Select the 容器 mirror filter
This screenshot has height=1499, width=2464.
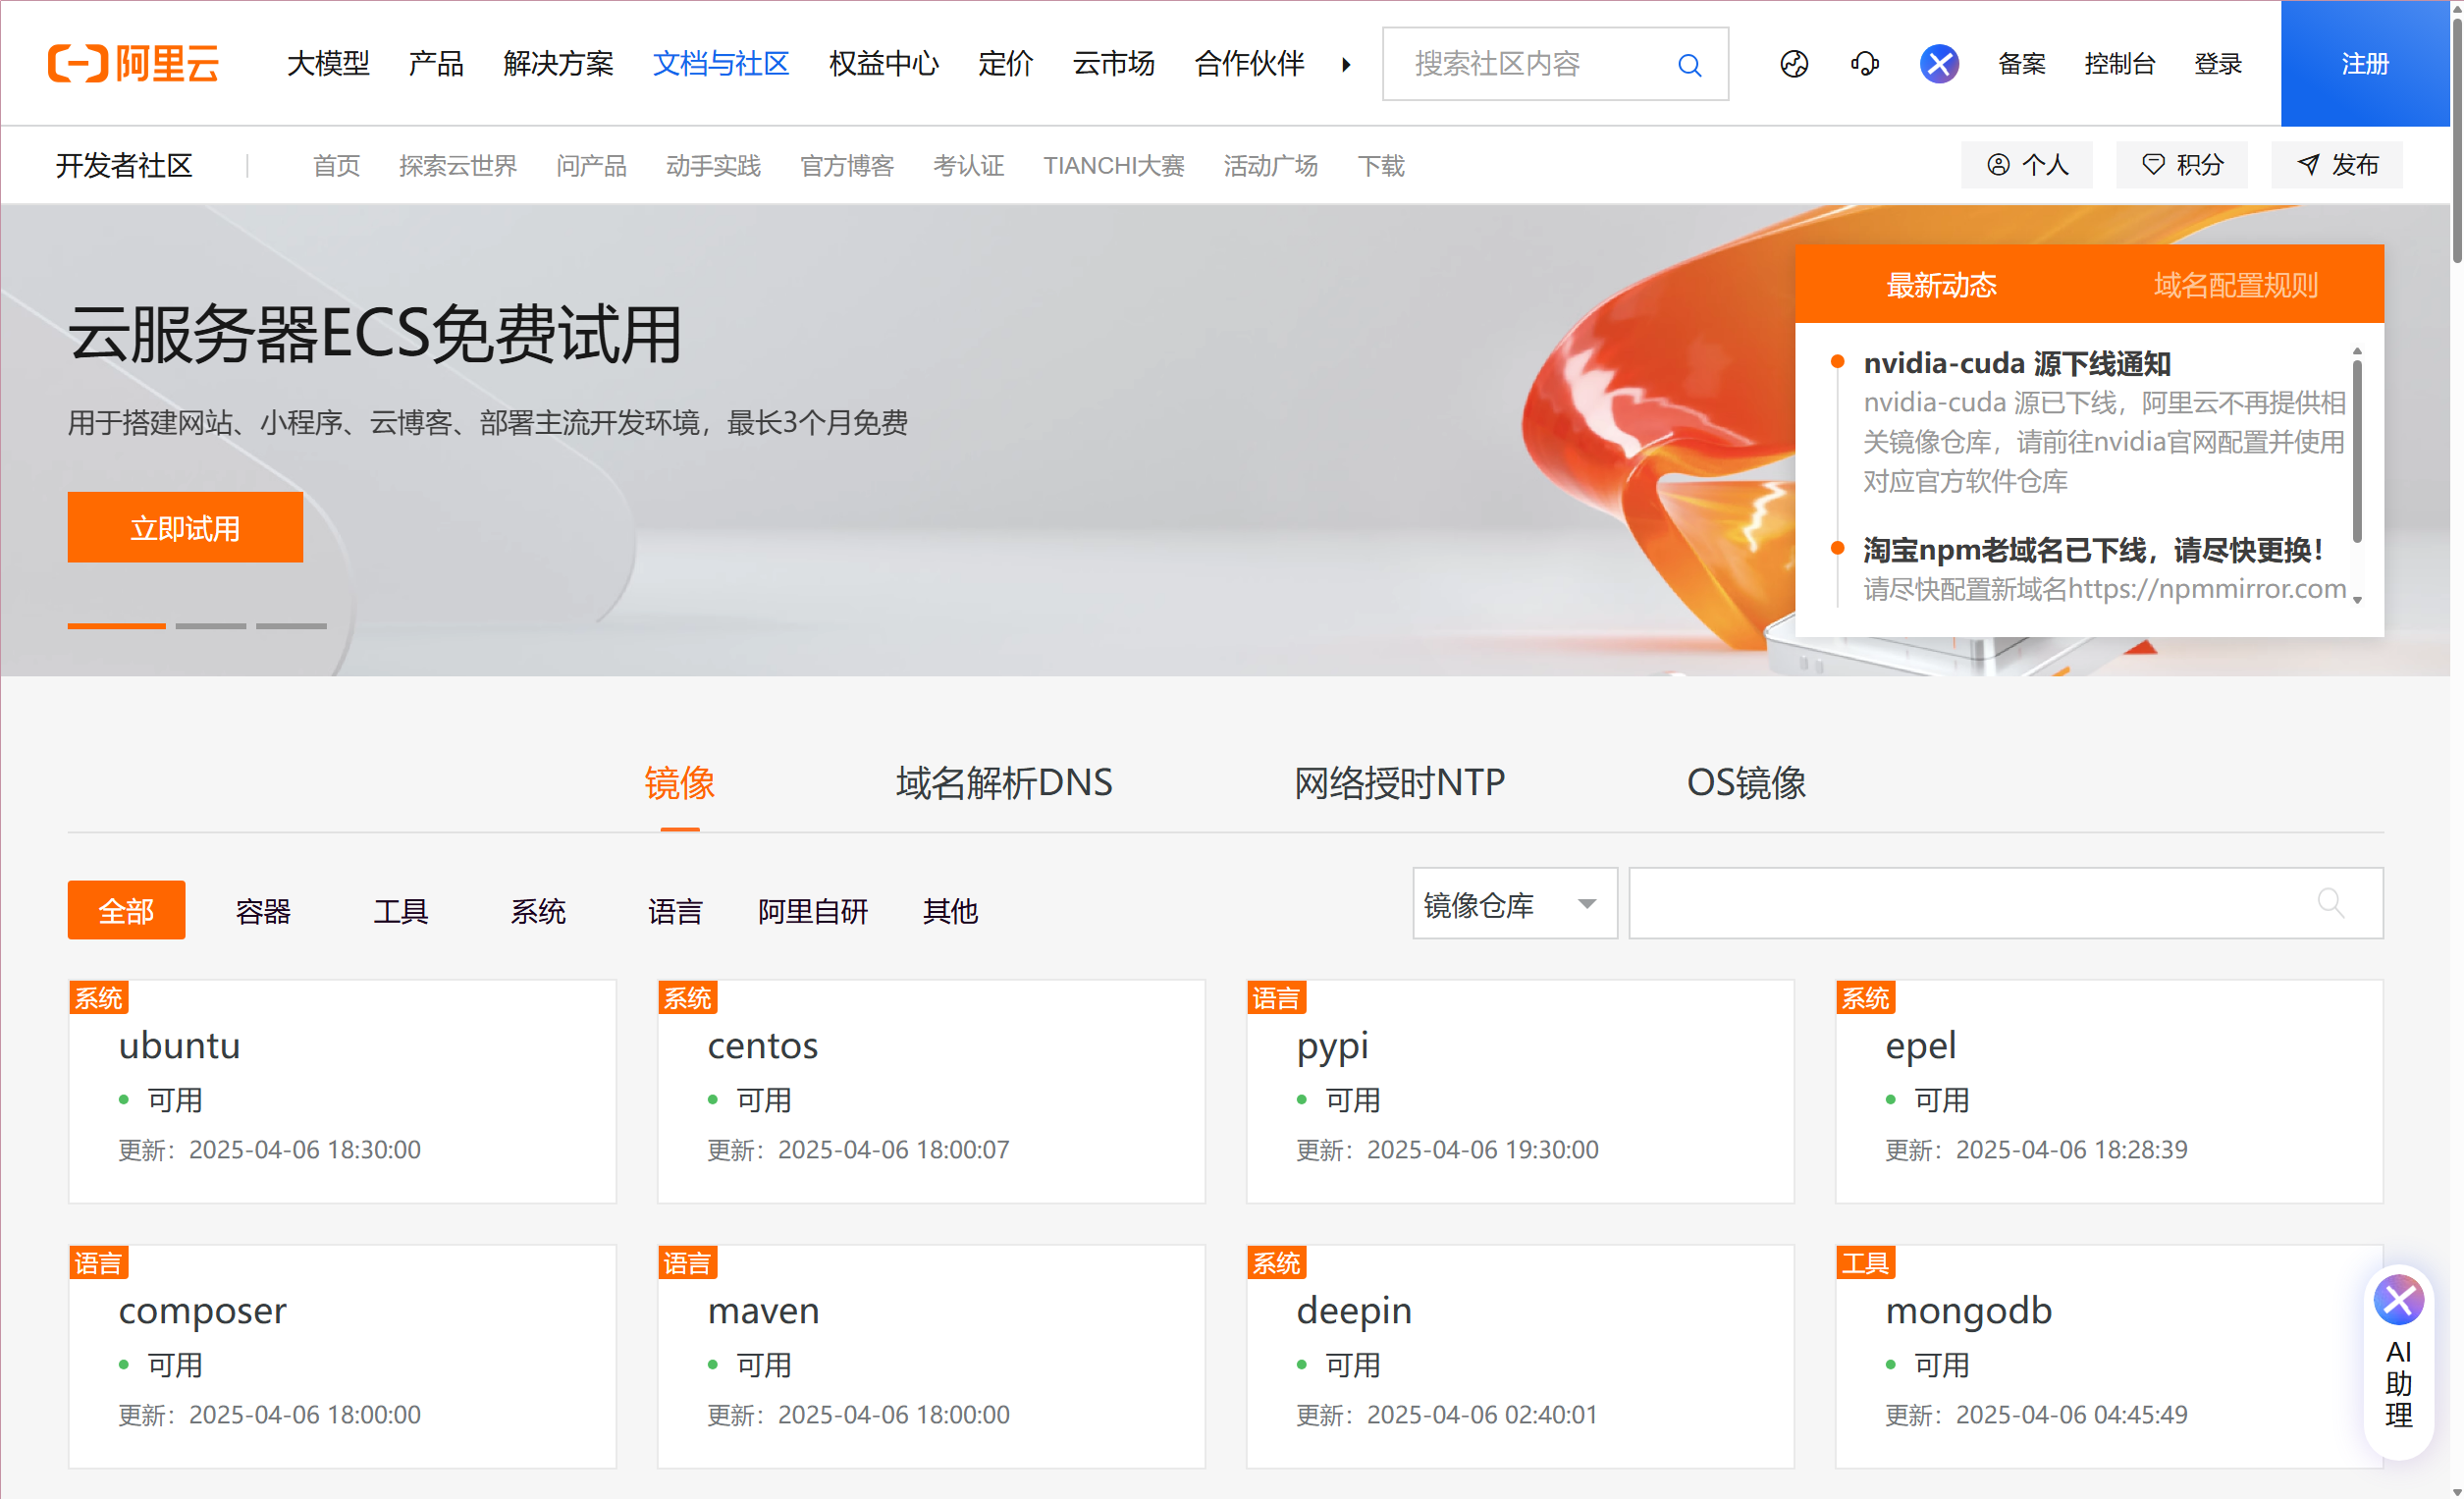[263, 910]
